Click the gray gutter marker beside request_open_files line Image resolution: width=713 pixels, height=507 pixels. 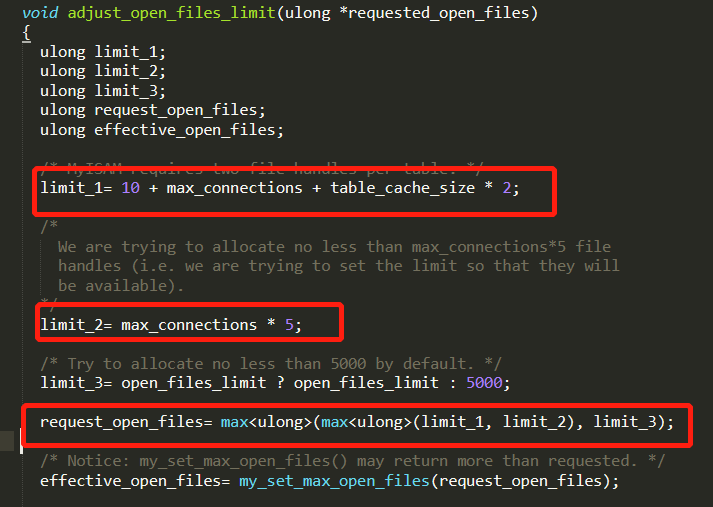7,441
